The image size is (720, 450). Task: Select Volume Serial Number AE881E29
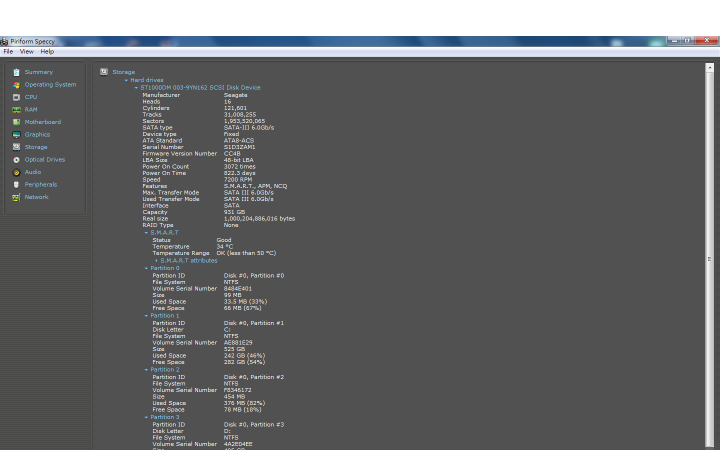pyautogui.click(x=238, y=343)
